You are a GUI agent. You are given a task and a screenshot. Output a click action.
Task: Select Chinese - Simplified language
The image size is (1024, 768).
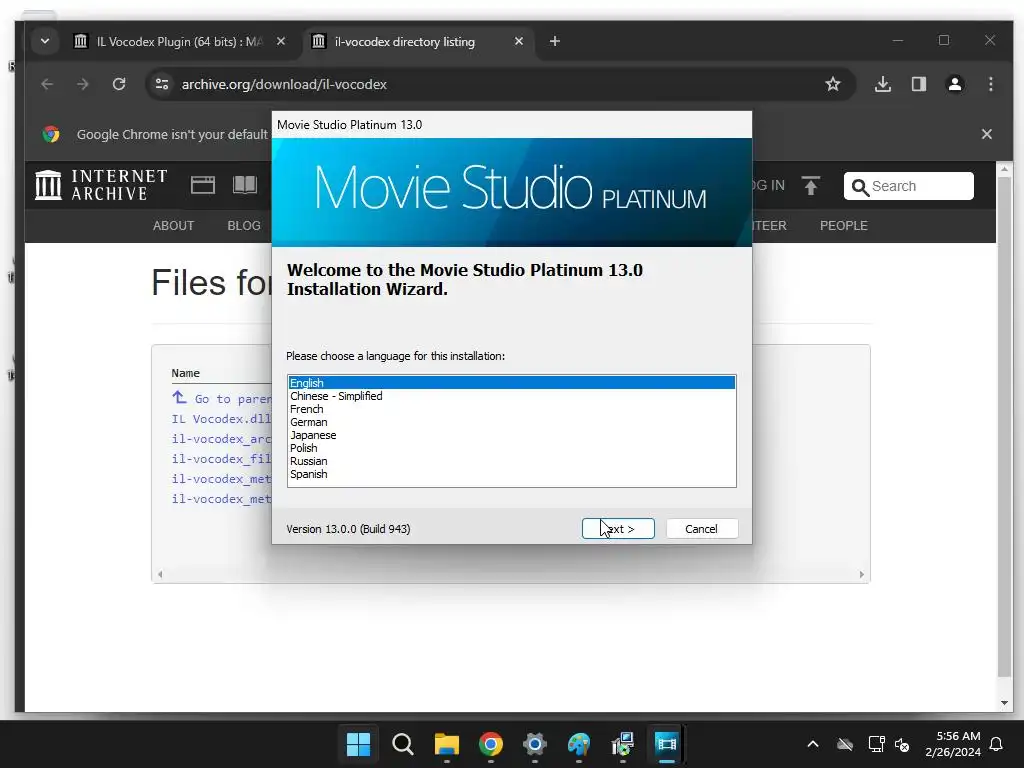(511, 396)
